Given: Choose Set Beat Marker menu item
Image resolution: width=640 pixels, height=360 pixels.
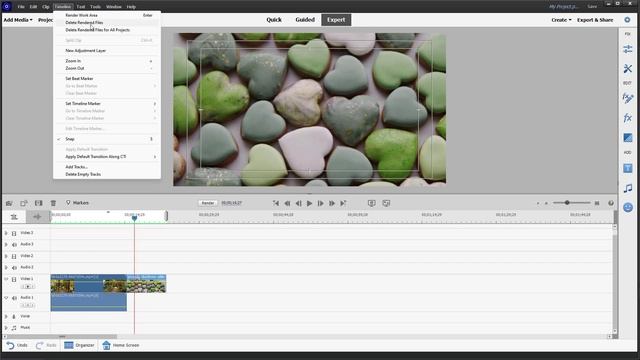Looking at the screenshot, I should 79,78.
